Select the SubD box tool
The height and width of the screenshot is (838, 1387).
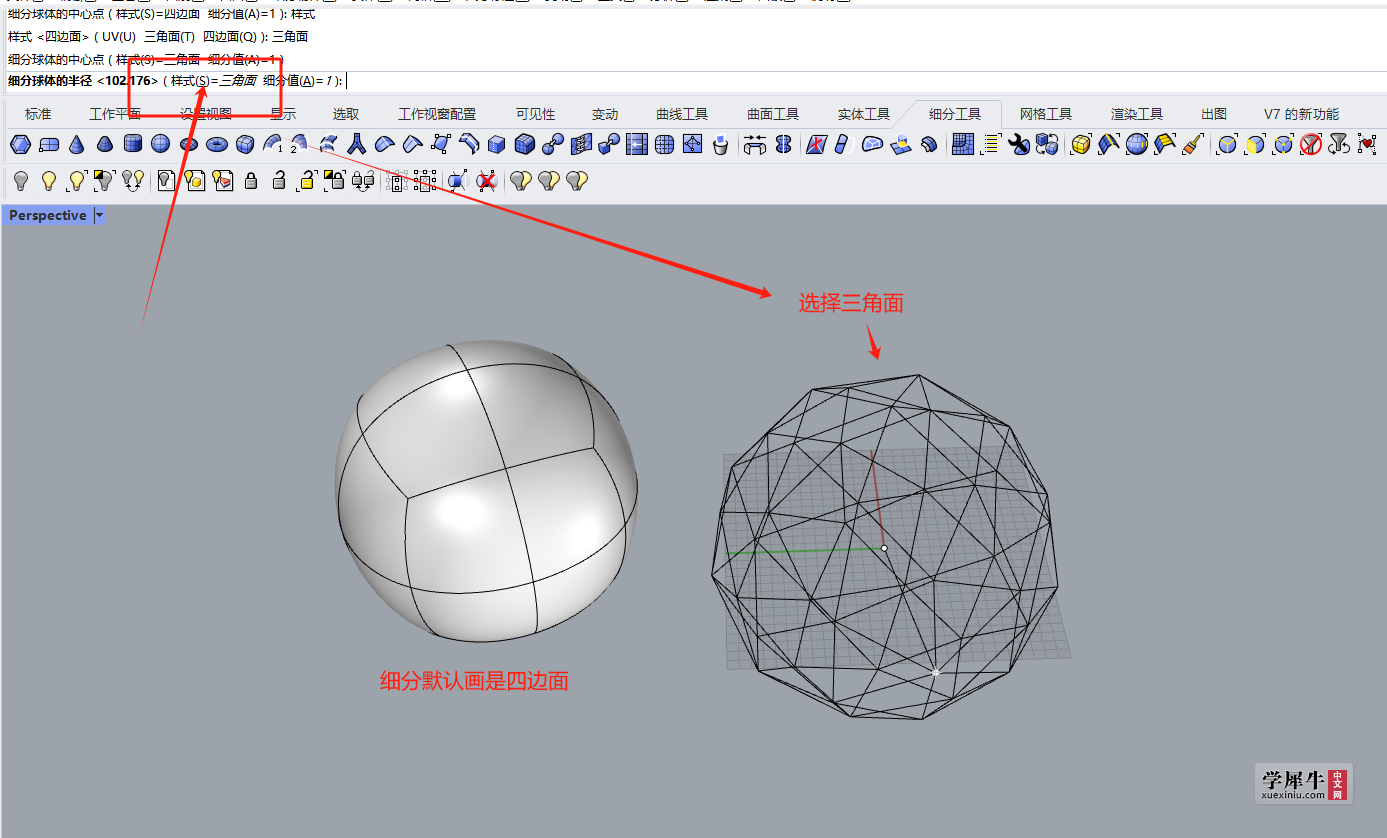pyautogui.click(x=245, y=146)
